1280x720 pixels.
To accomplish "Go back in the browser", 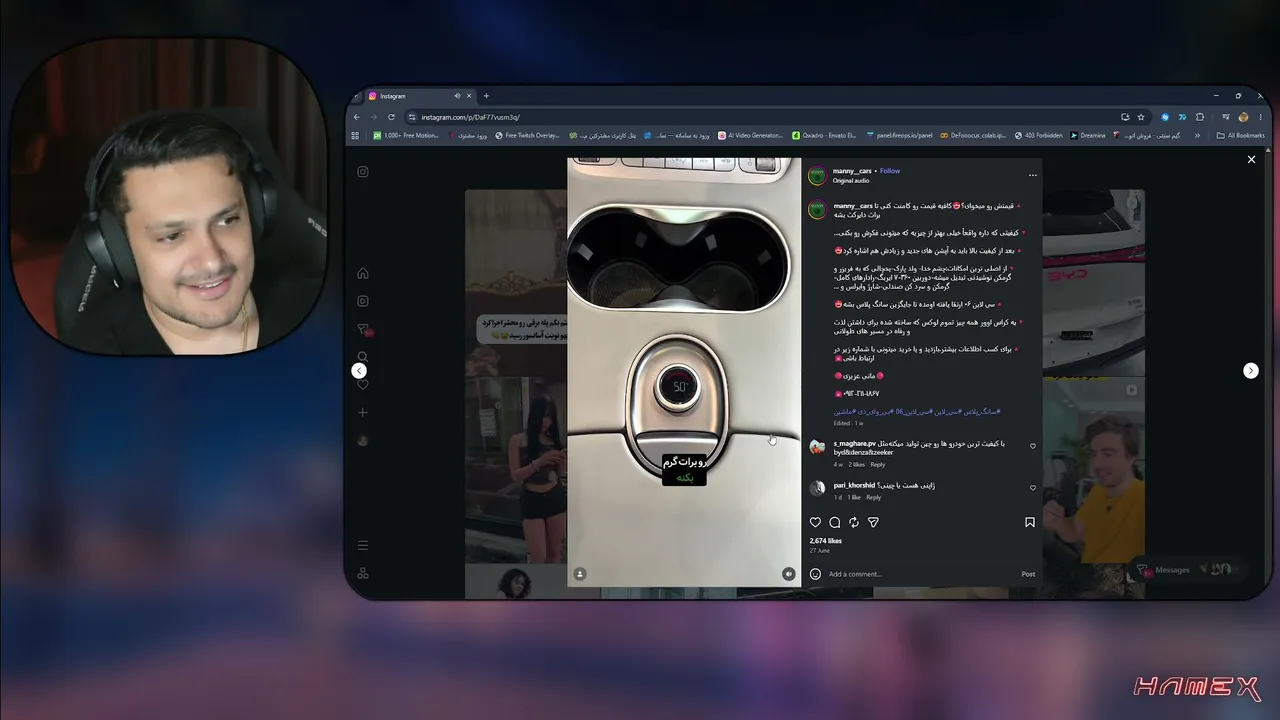I will click(357, 117).
